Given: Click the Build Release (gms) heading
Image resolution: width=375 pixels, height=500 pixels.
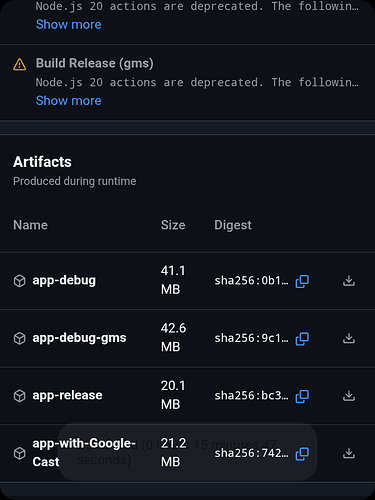Looking at the screenshot, I should 95,63.
